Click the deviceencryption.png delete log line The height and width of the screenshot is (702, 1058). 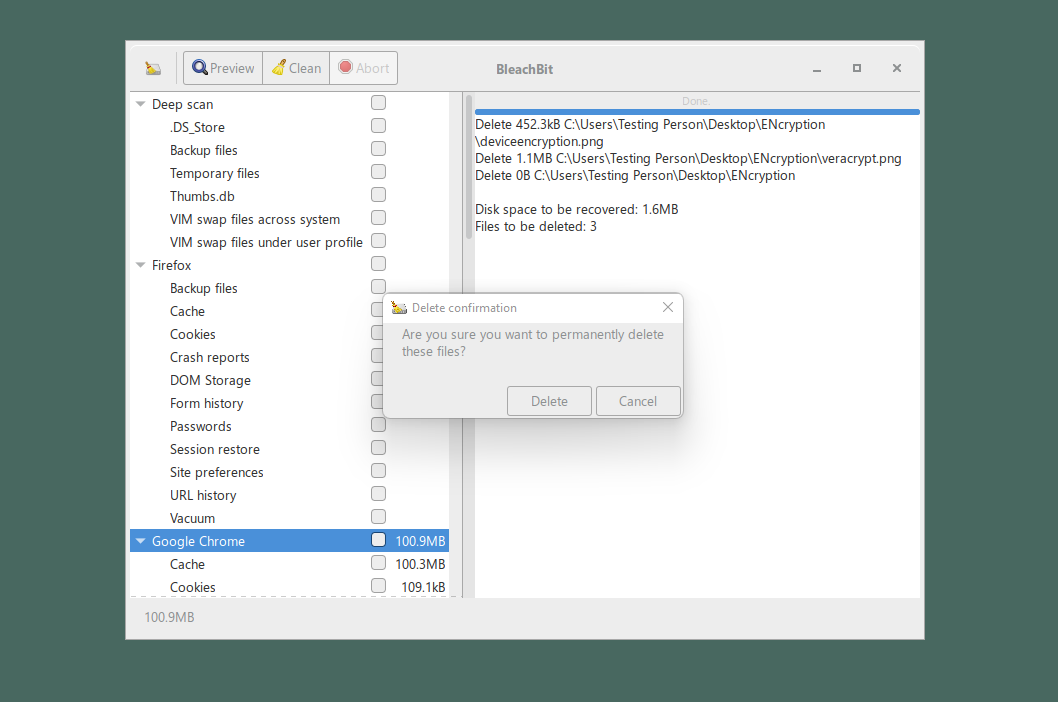tap(650, 132)
